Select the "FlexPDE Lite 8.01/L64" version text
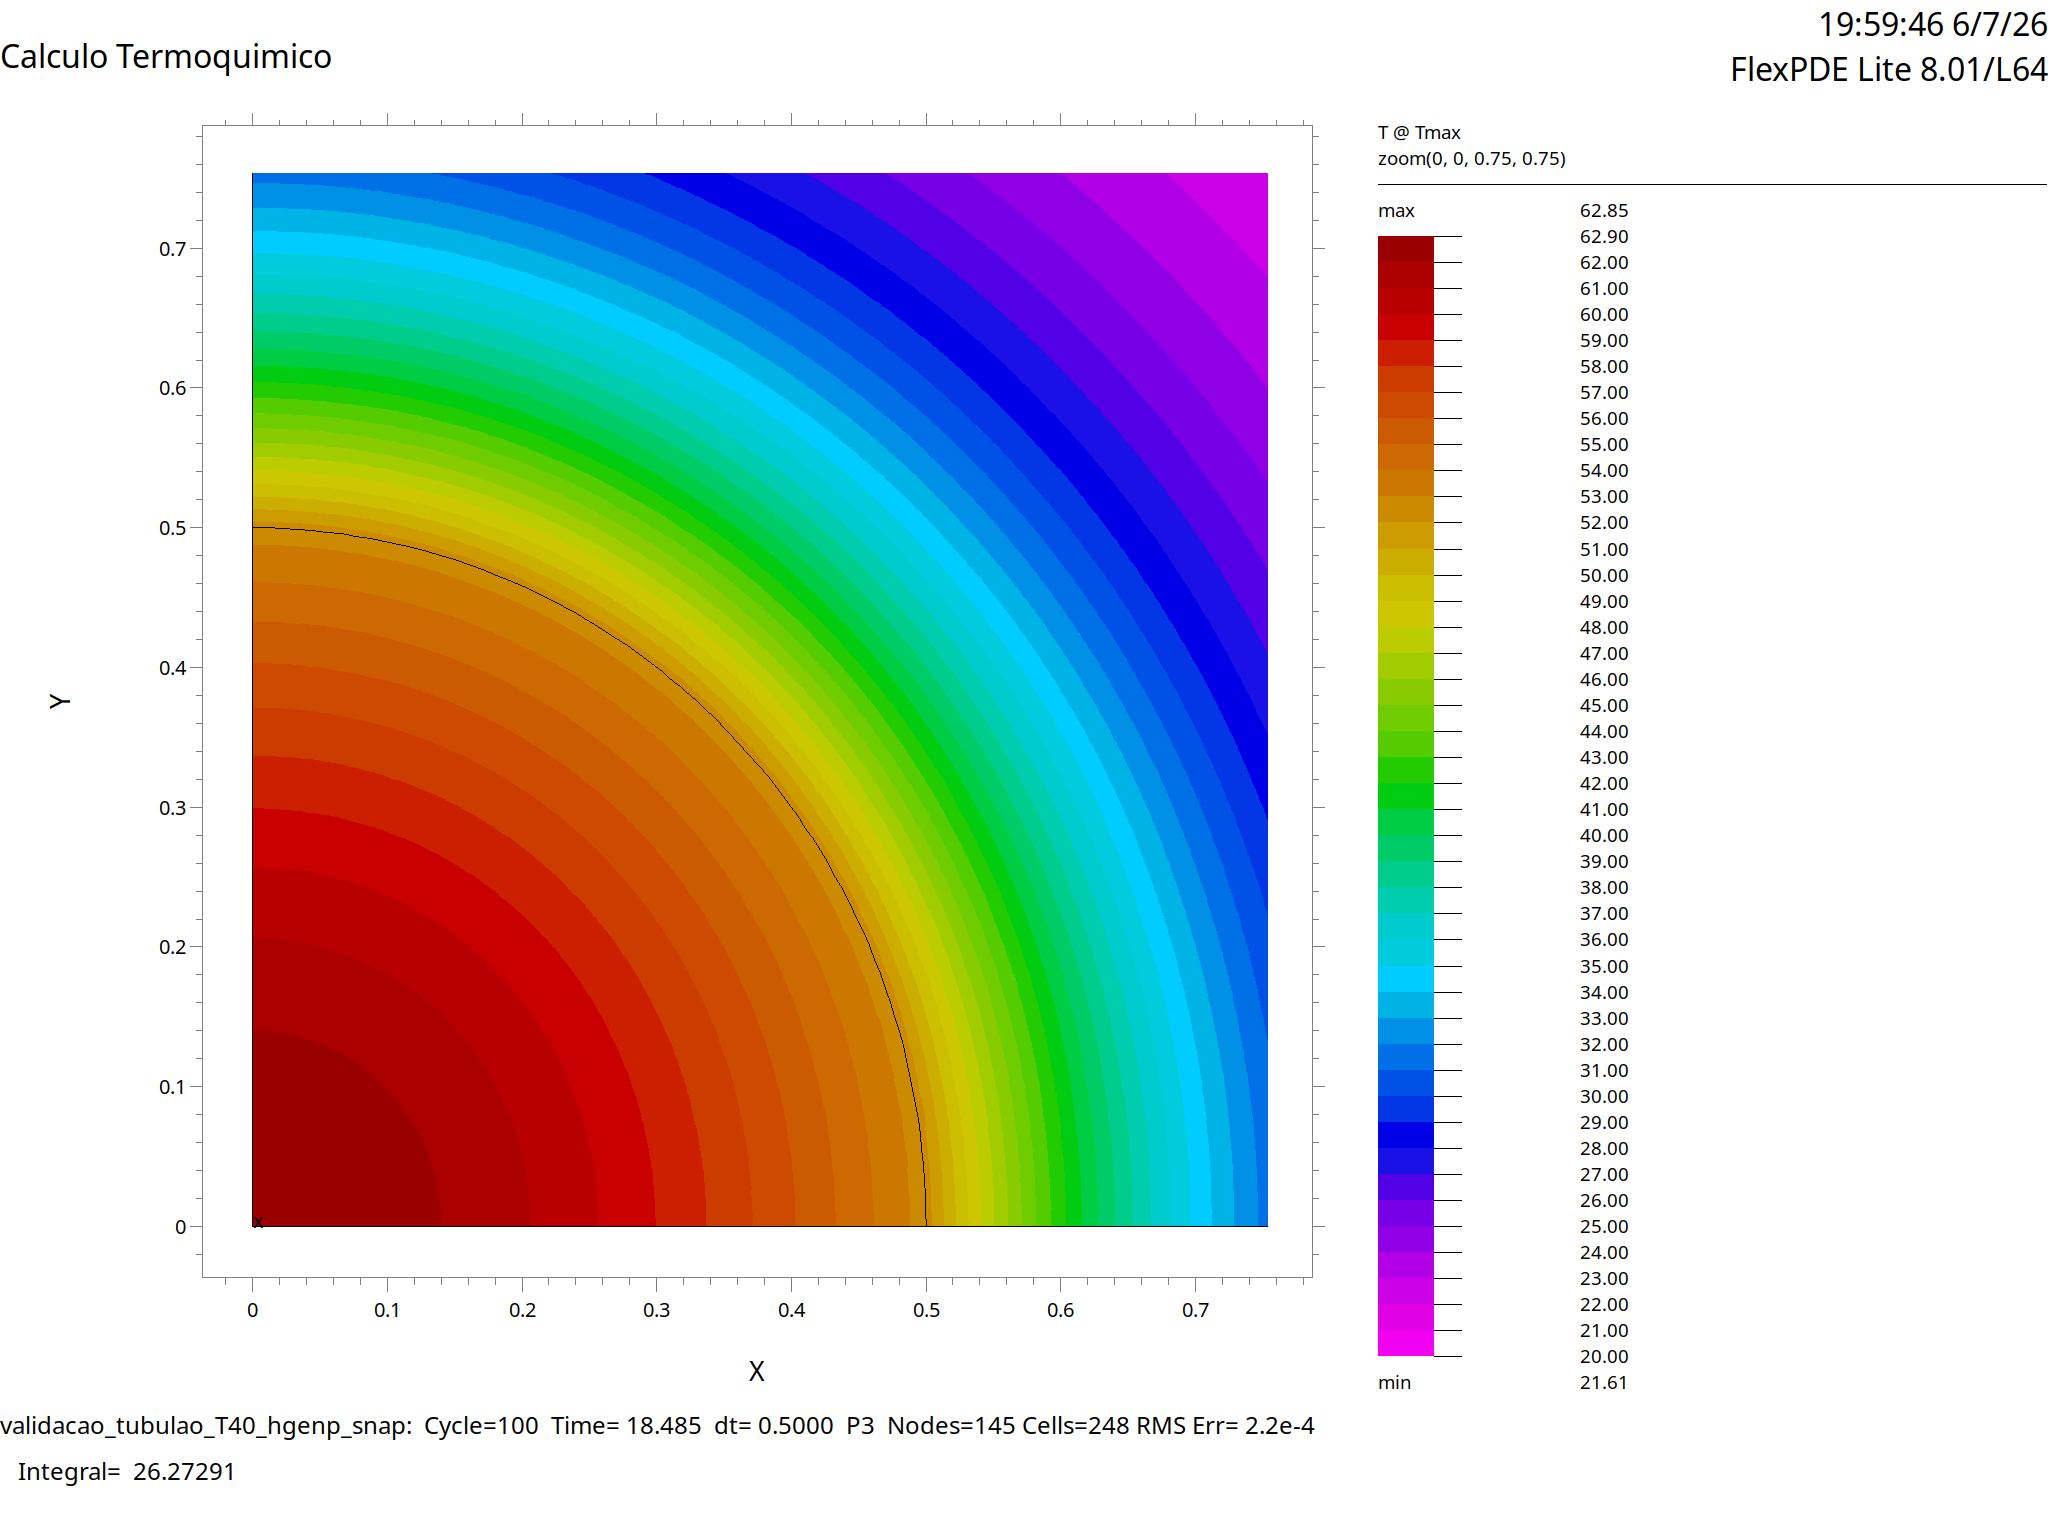Screen dimensions: 2048x1533 tap(1889, 70)
